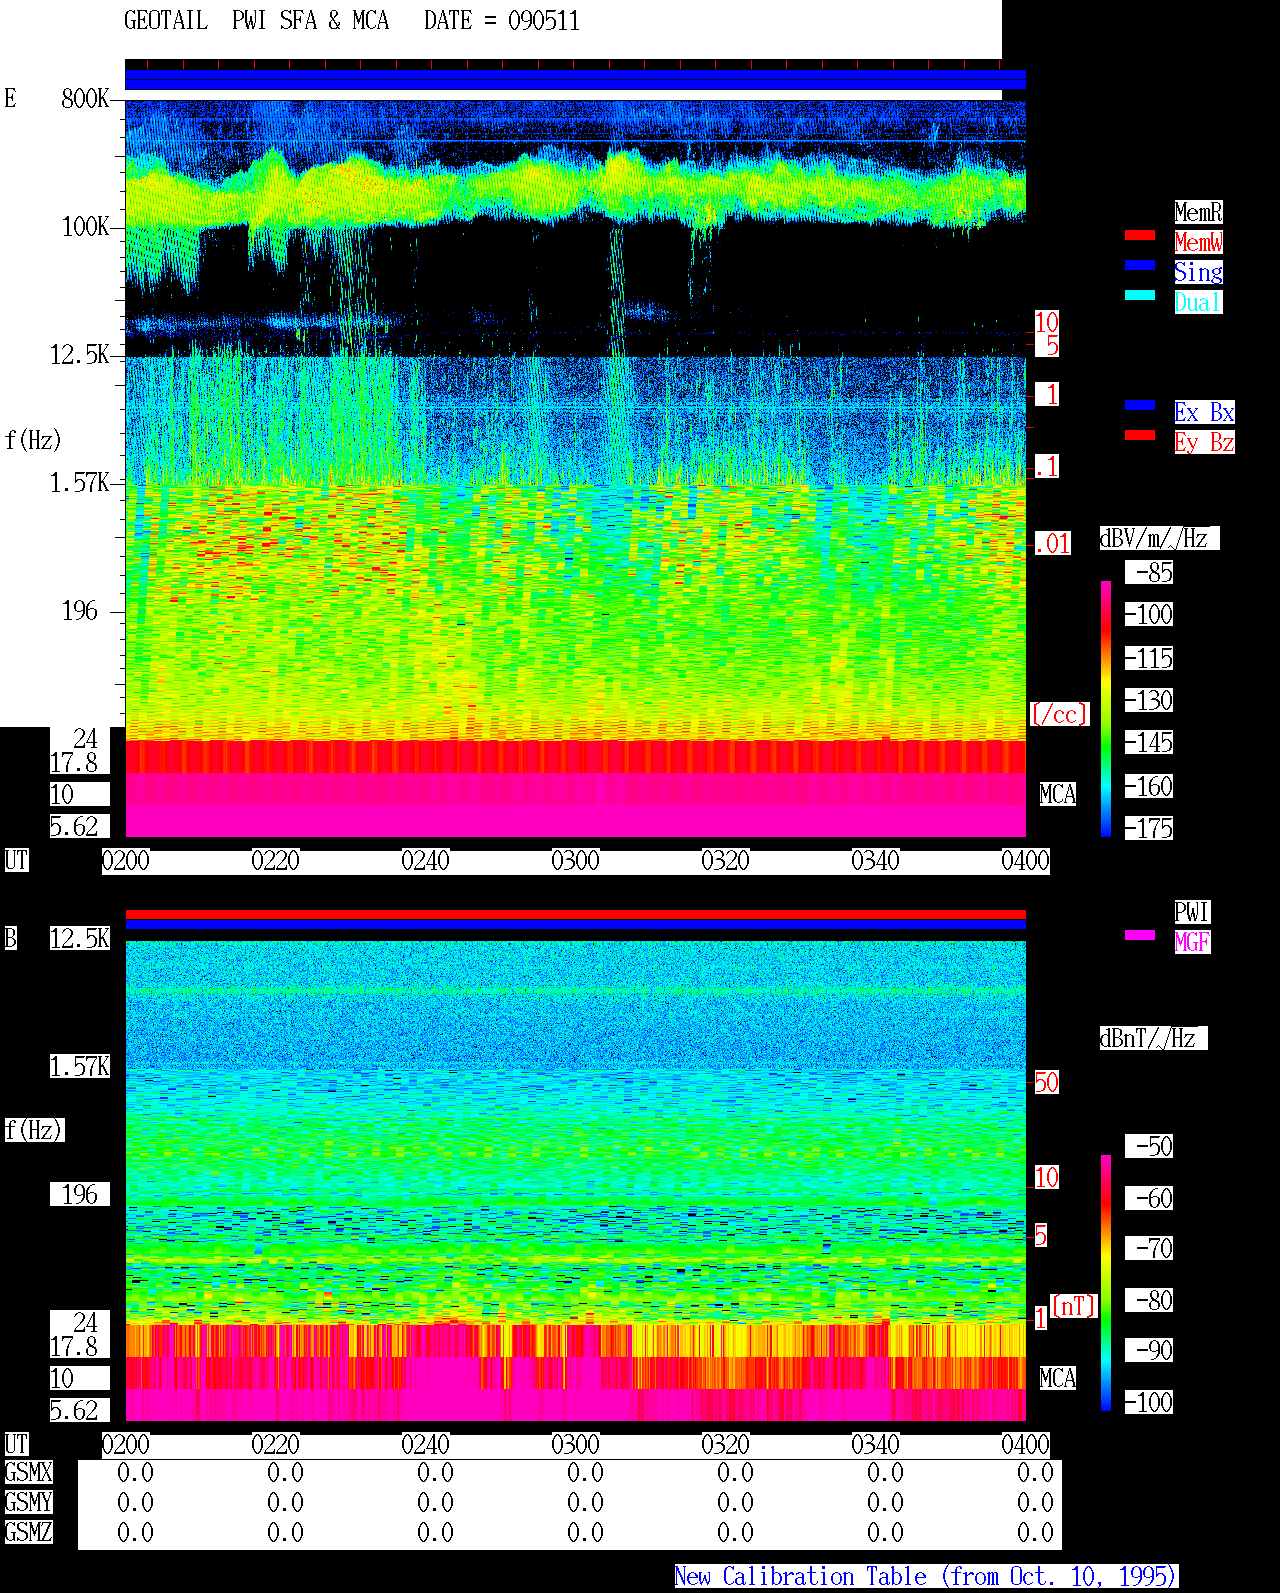Click the magenta MGF legend marker

point(1140,935)
